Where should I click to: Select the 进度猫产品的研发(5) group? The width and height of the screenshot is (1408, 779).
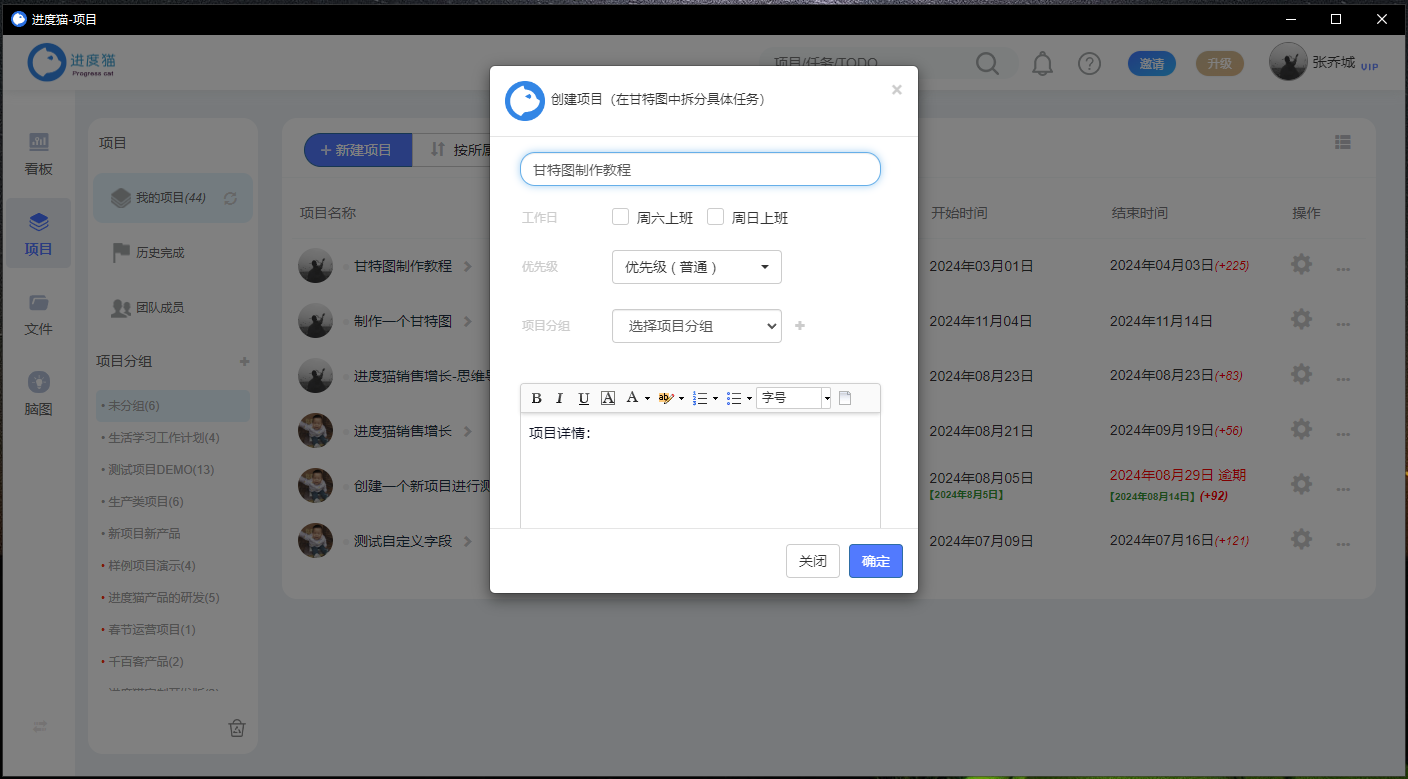pos(163,598)
